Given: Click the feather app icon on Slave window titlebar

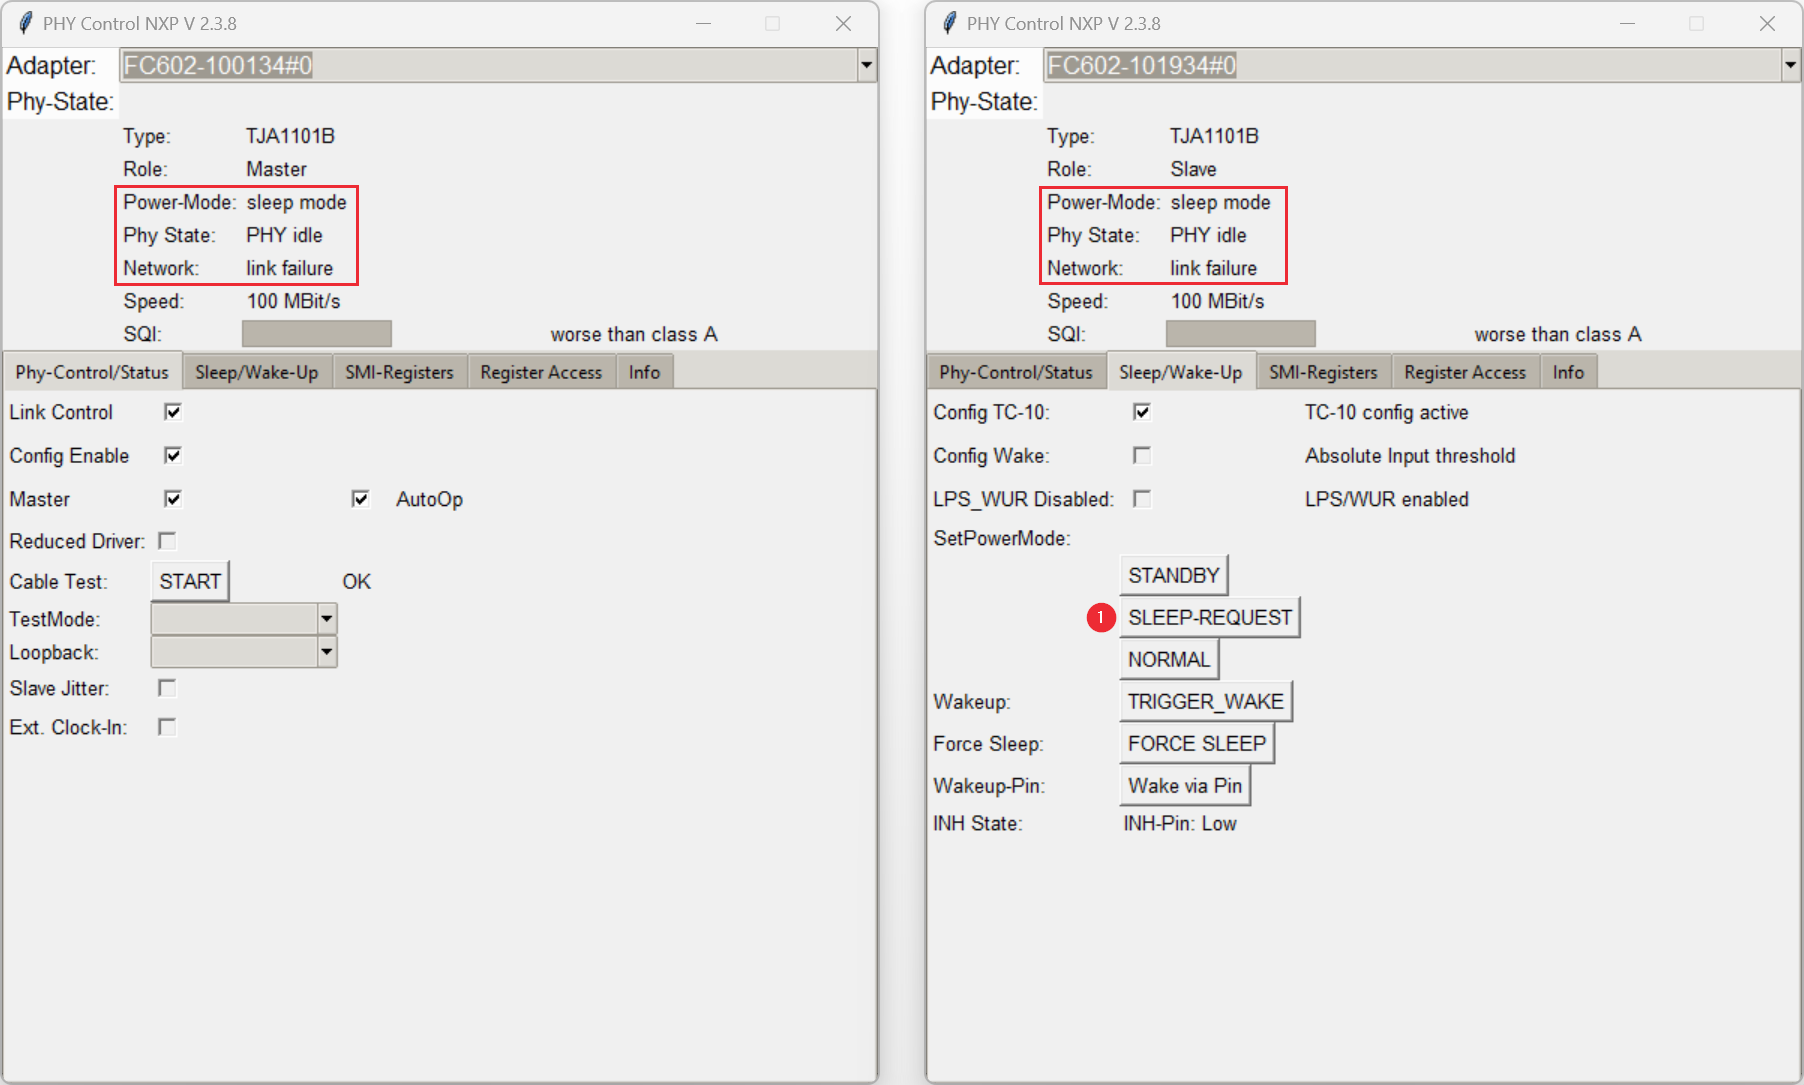Looking at the screenshot, I should pos(947,22).
